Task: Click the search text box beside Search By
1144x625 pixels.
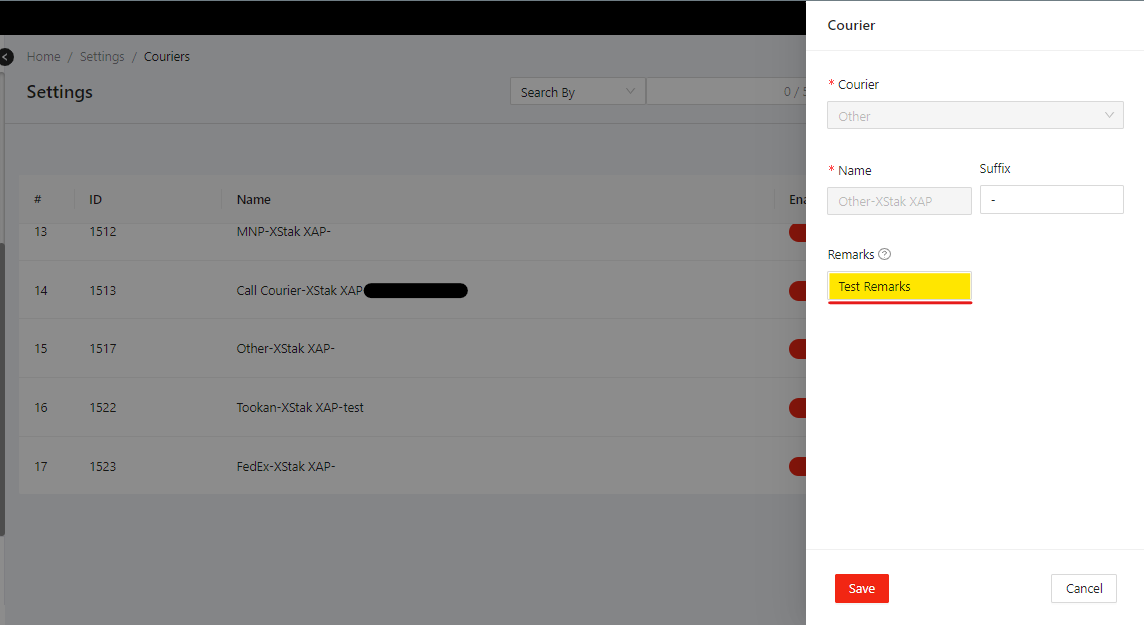Action: click(x=725, y=92)
